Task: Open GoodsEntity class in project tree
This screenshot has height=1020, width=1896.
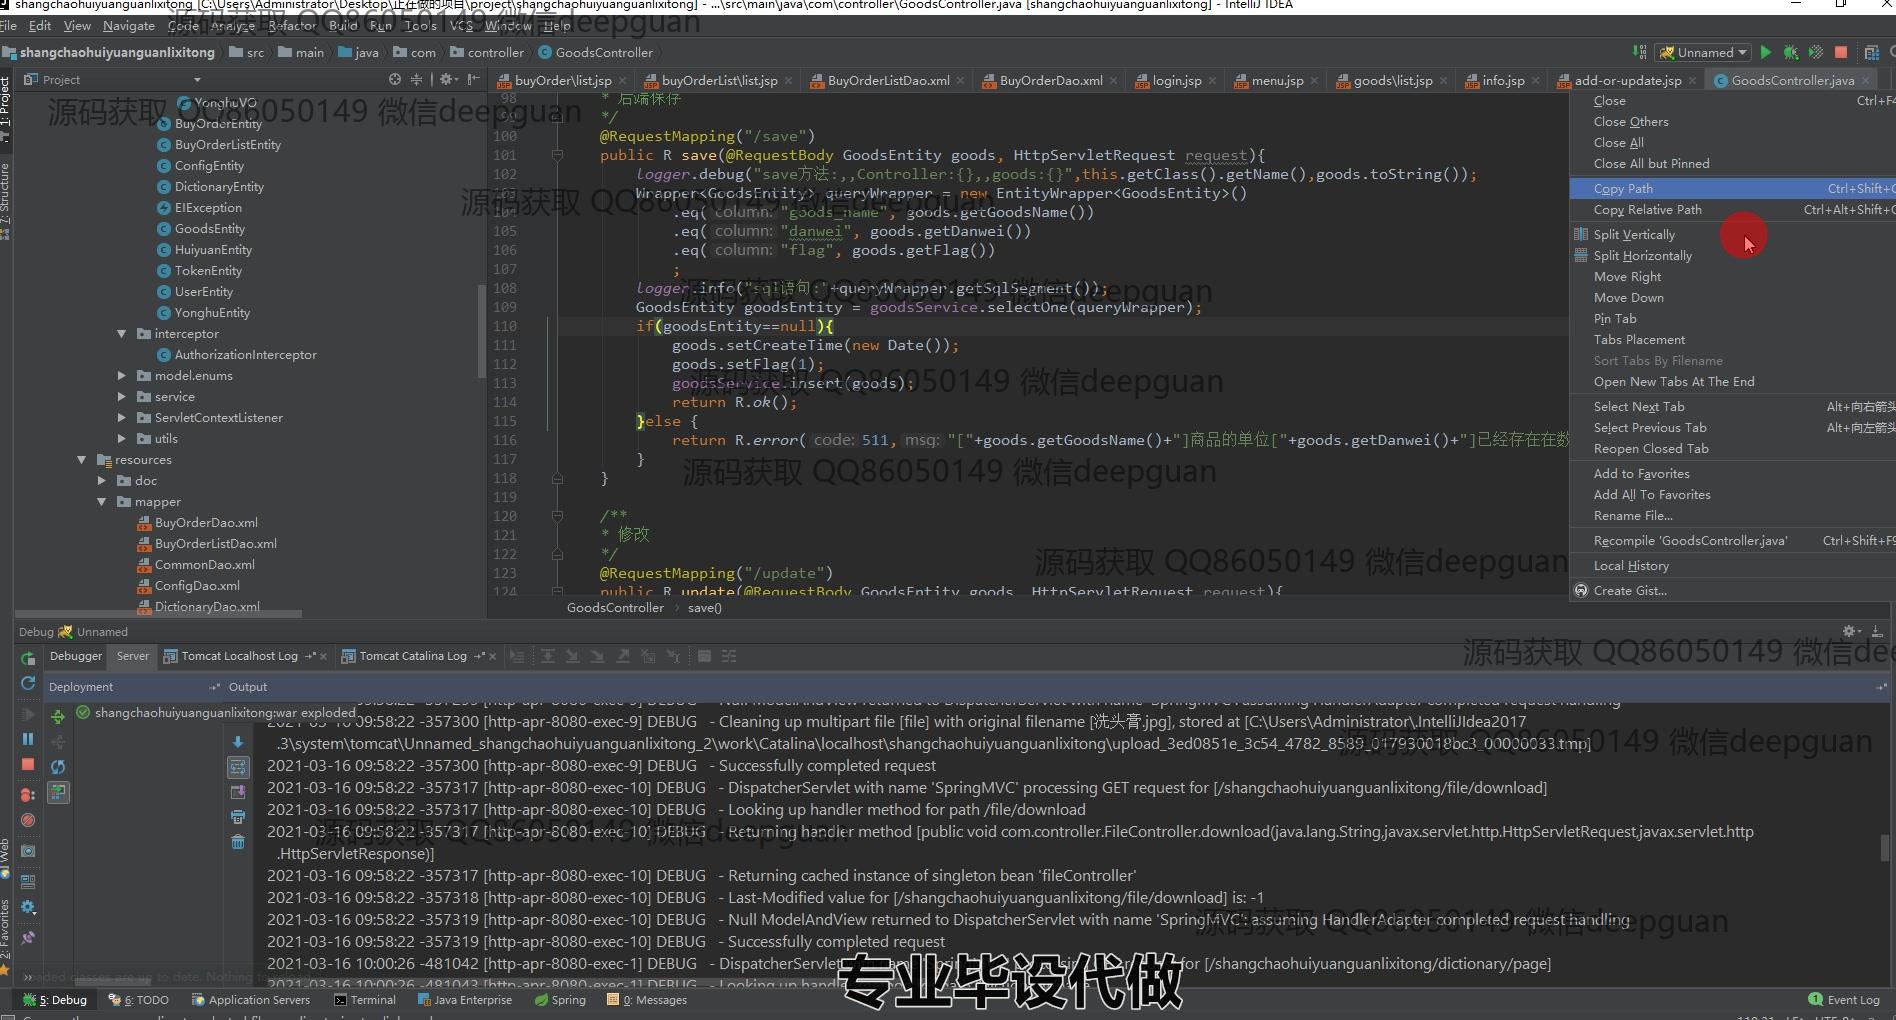Action: (x=209, y=229)
